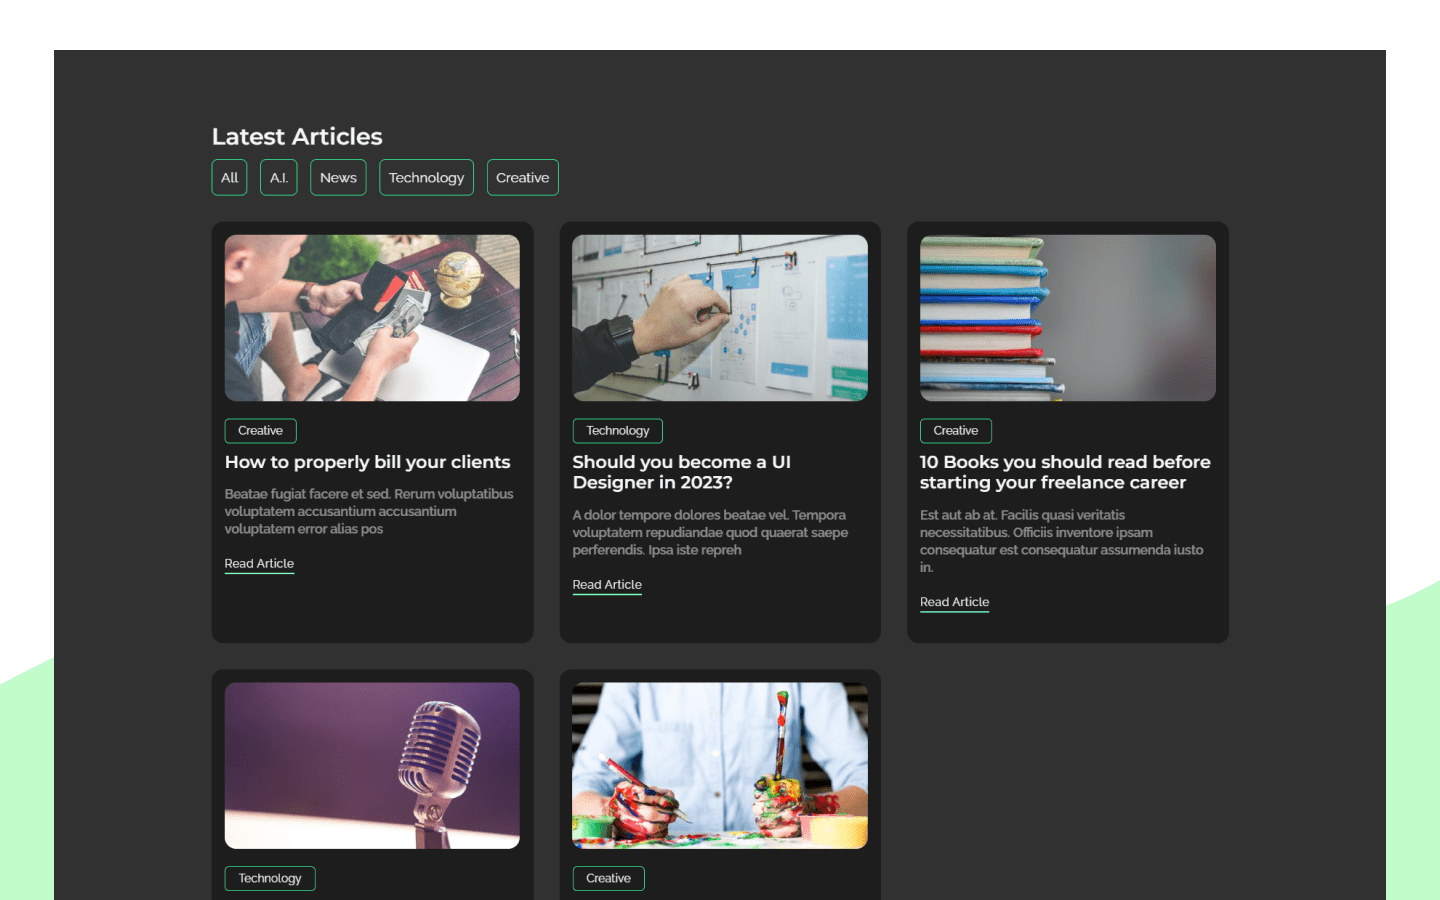Open the microphone article image
The image size is (1440, 900).
(x=372, y=765)
